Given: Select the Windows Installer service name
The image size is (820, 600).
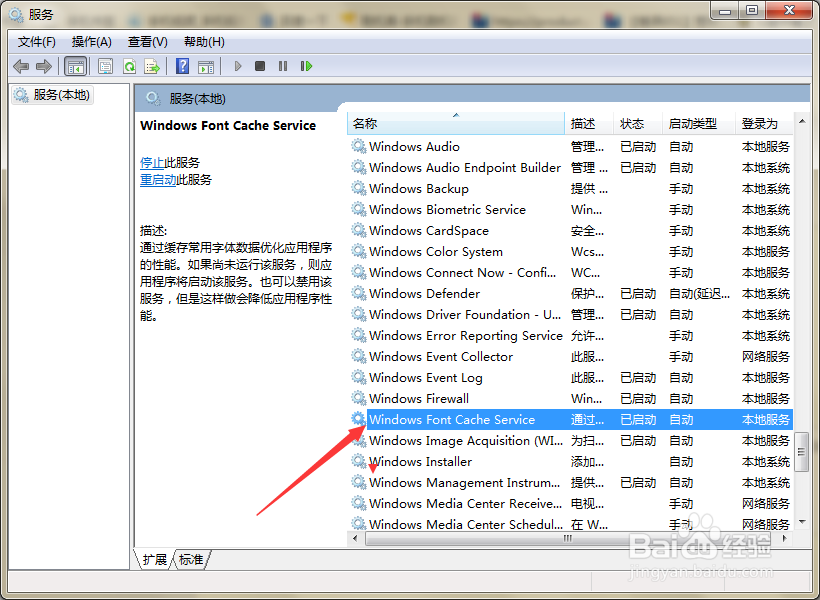Looking at the screenshot, I should pyautogui.click(x=420, y=461).
